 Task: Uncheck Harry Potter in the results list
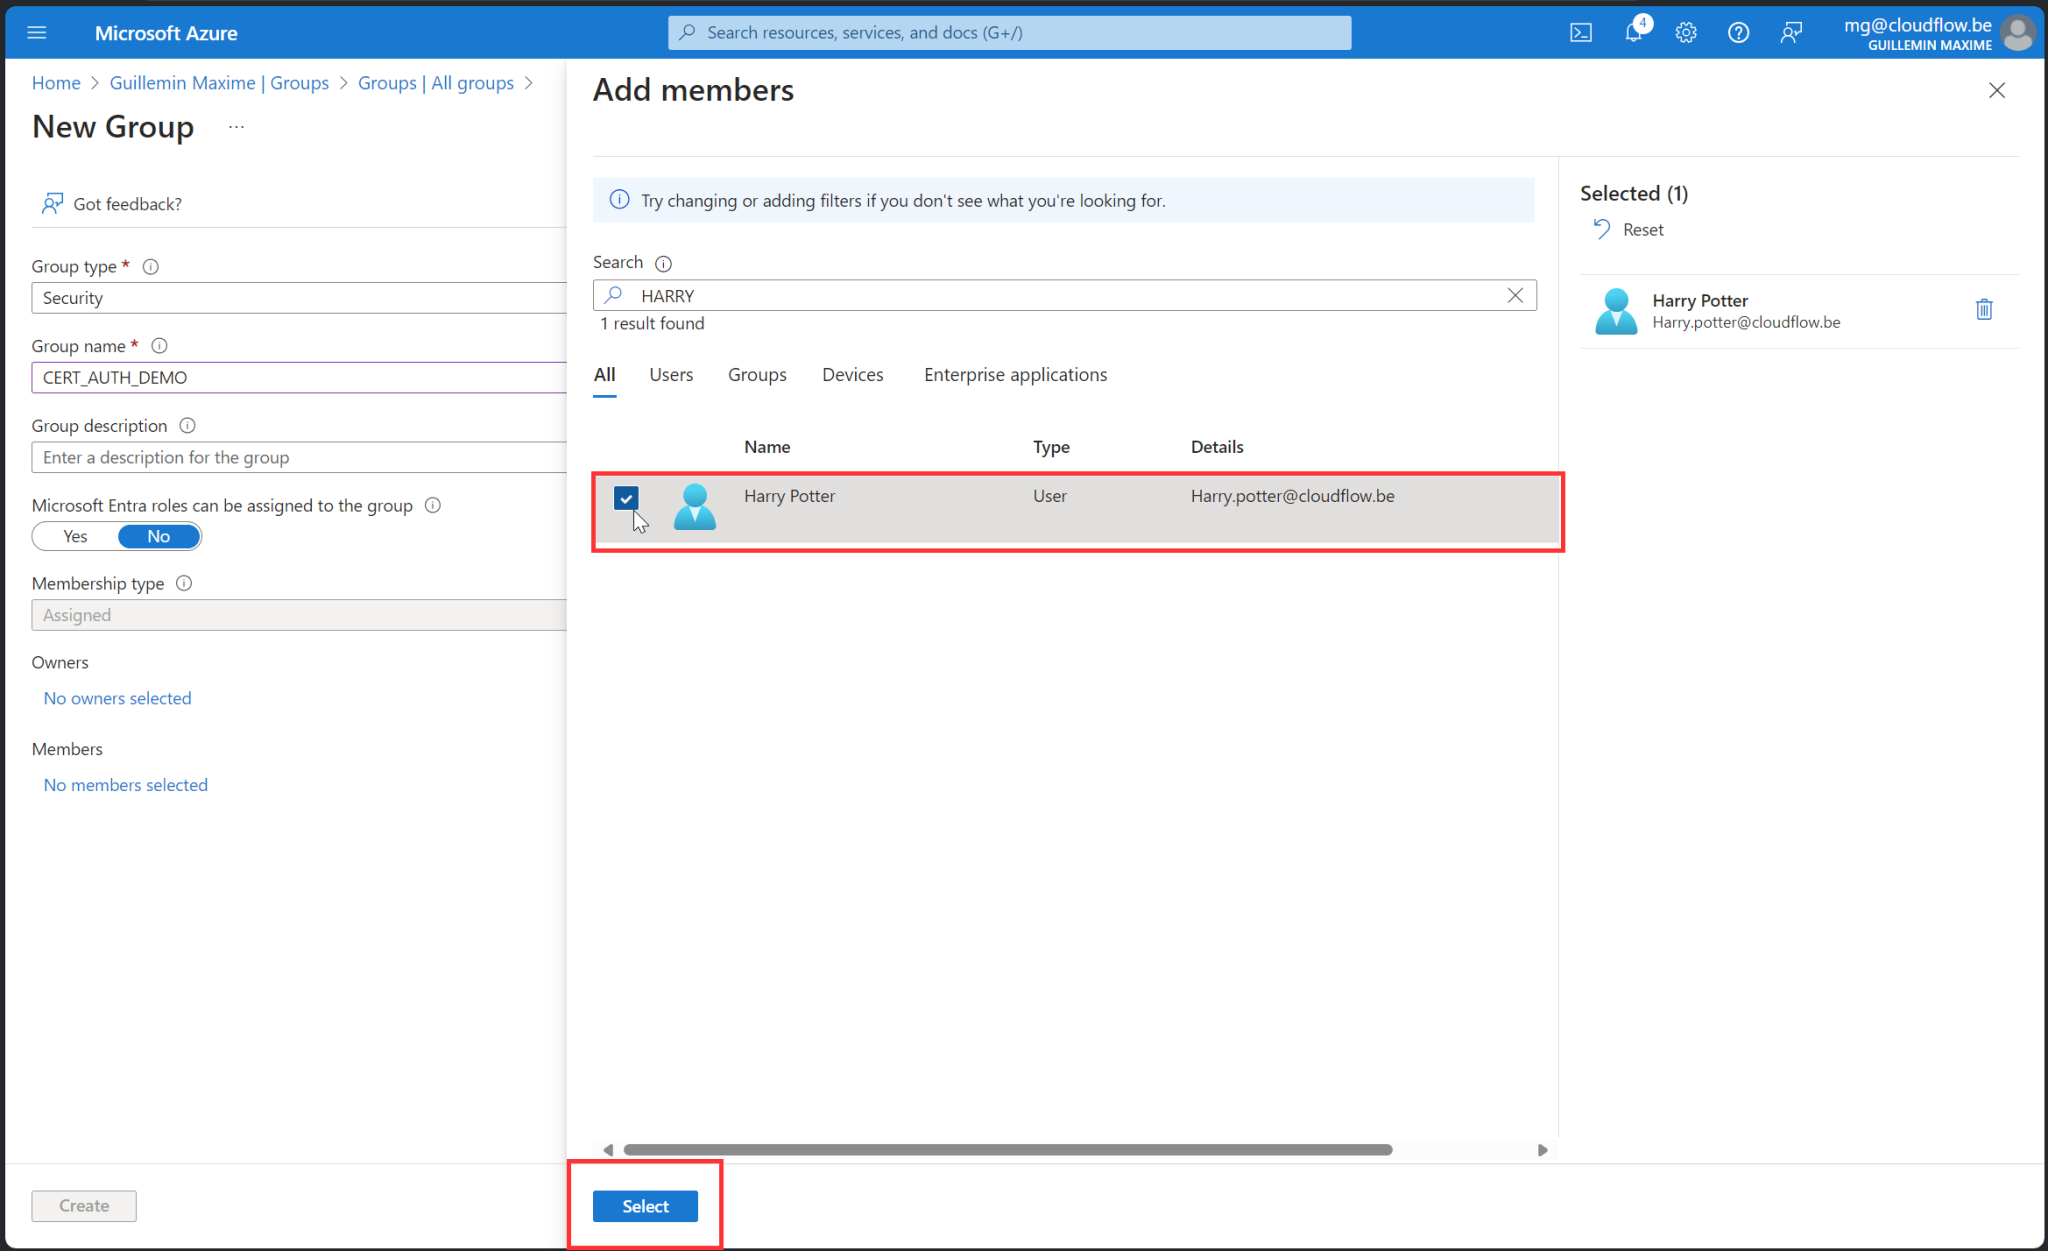pyautogui.click(x=627, y=498)
